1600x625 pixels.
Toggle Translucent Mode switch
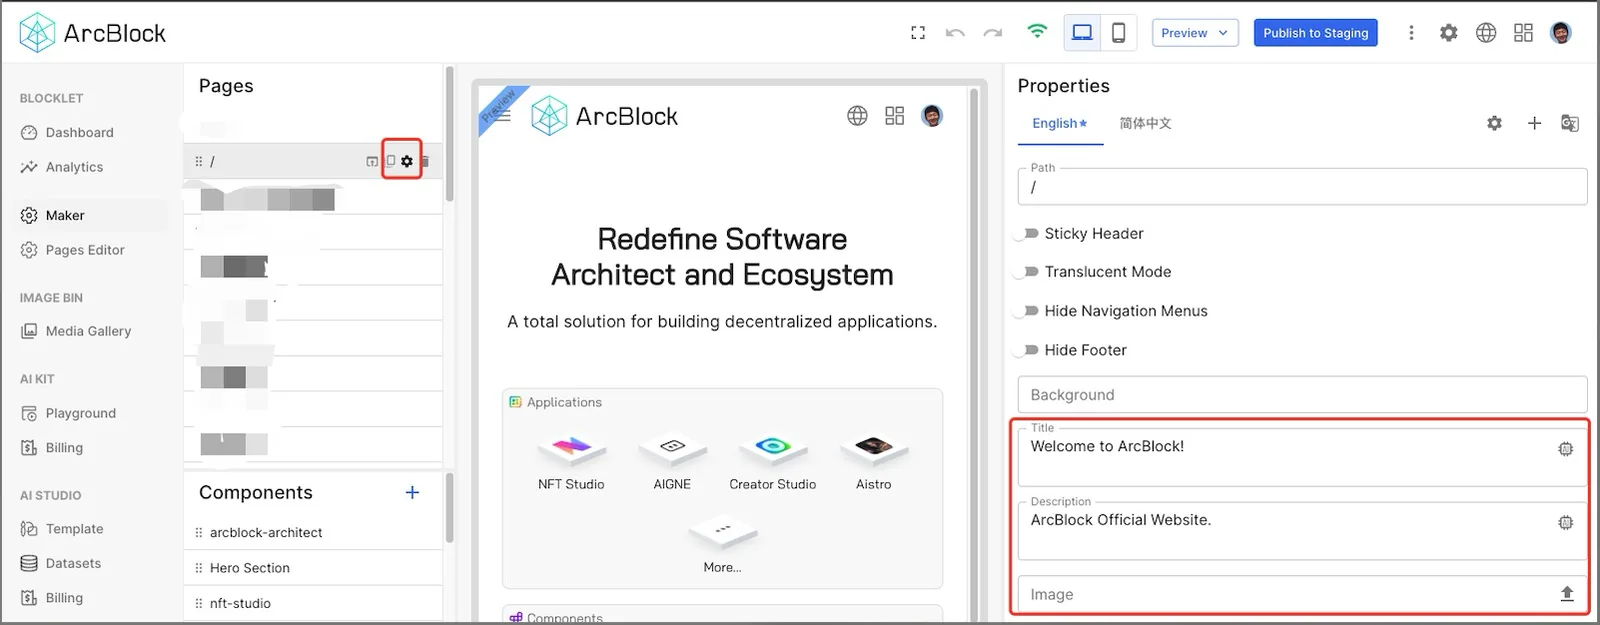click(x=1026, y=272)
